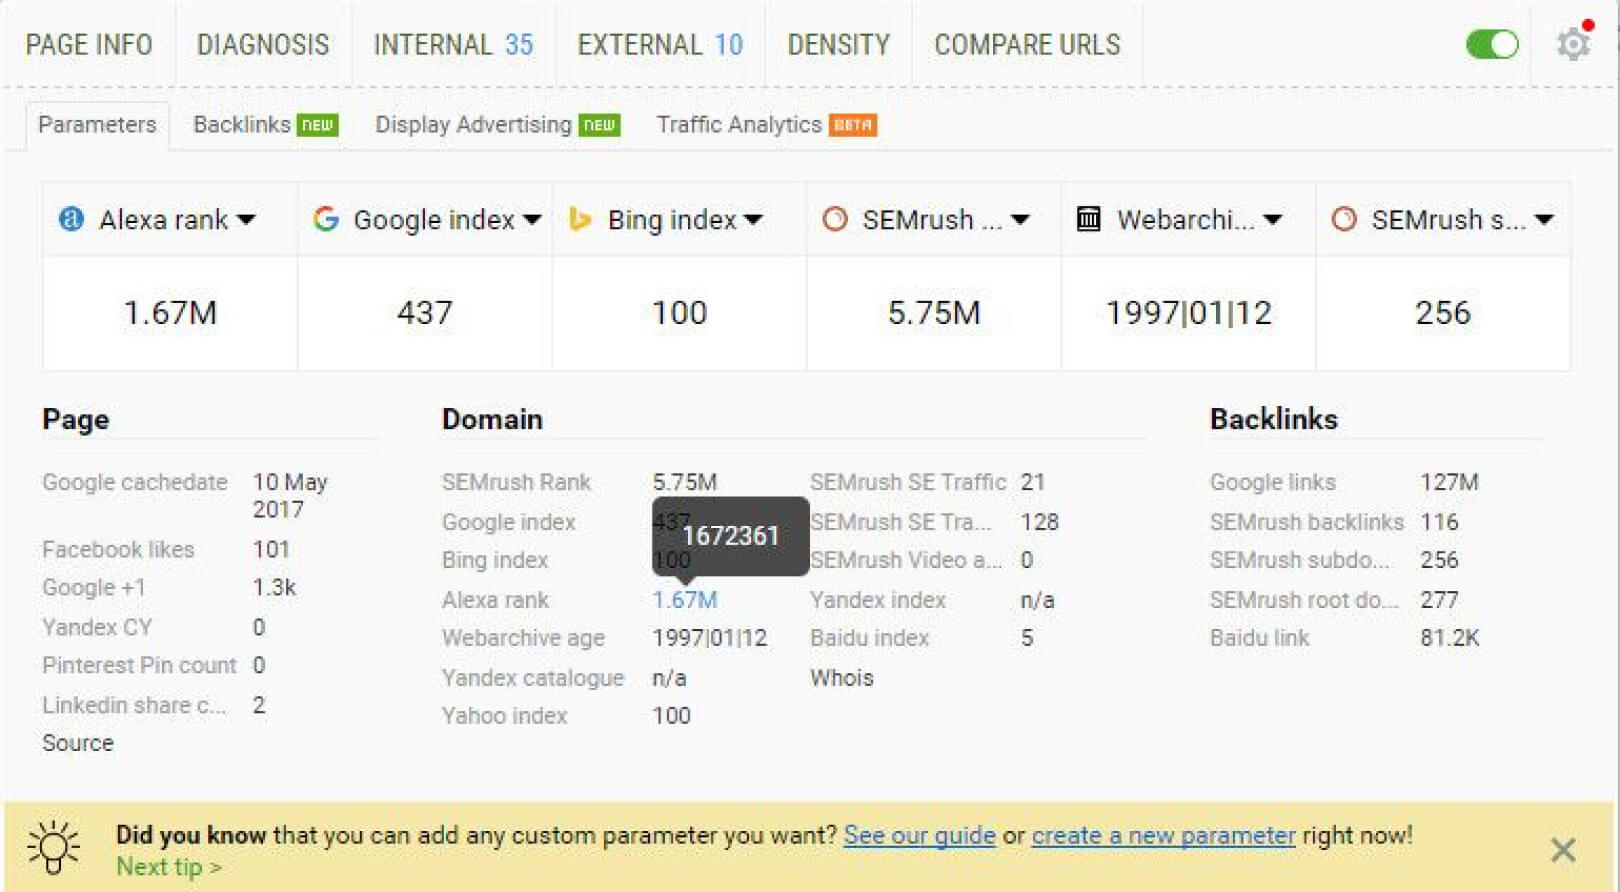Click the Google index logo icon
Viewport: 1620px width, 892px height.
click(x=326, y=219)
